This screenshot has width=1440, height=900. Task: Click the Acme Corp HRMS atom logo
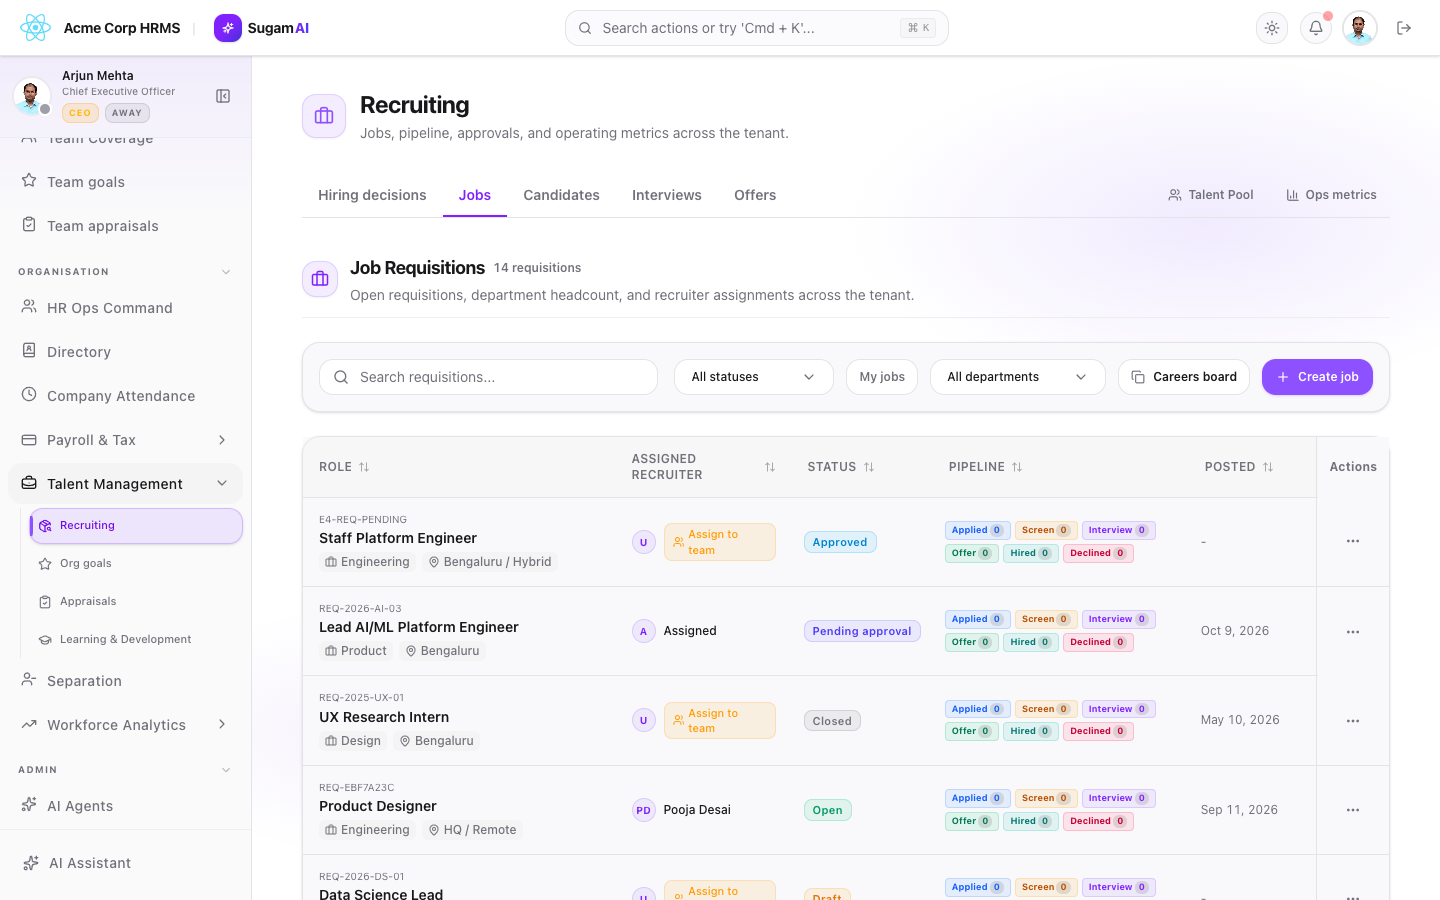pos(35,28)
